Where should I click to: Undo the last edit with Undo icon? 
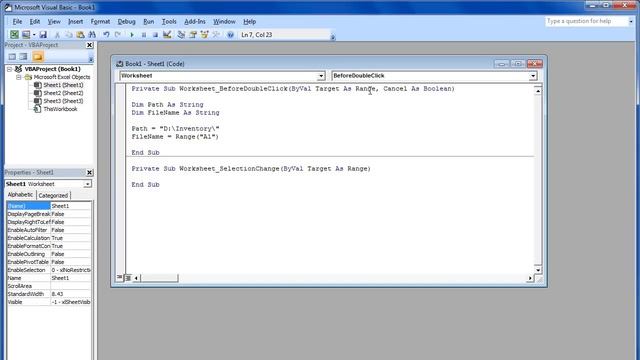tap(106, 35)
